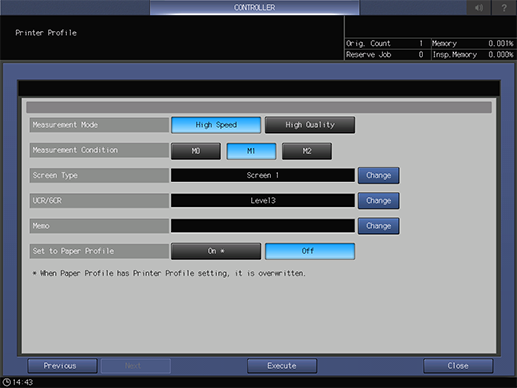Change the Screen Type setting
This screenshot has height=388, width=517.
[x=379, y=175]
